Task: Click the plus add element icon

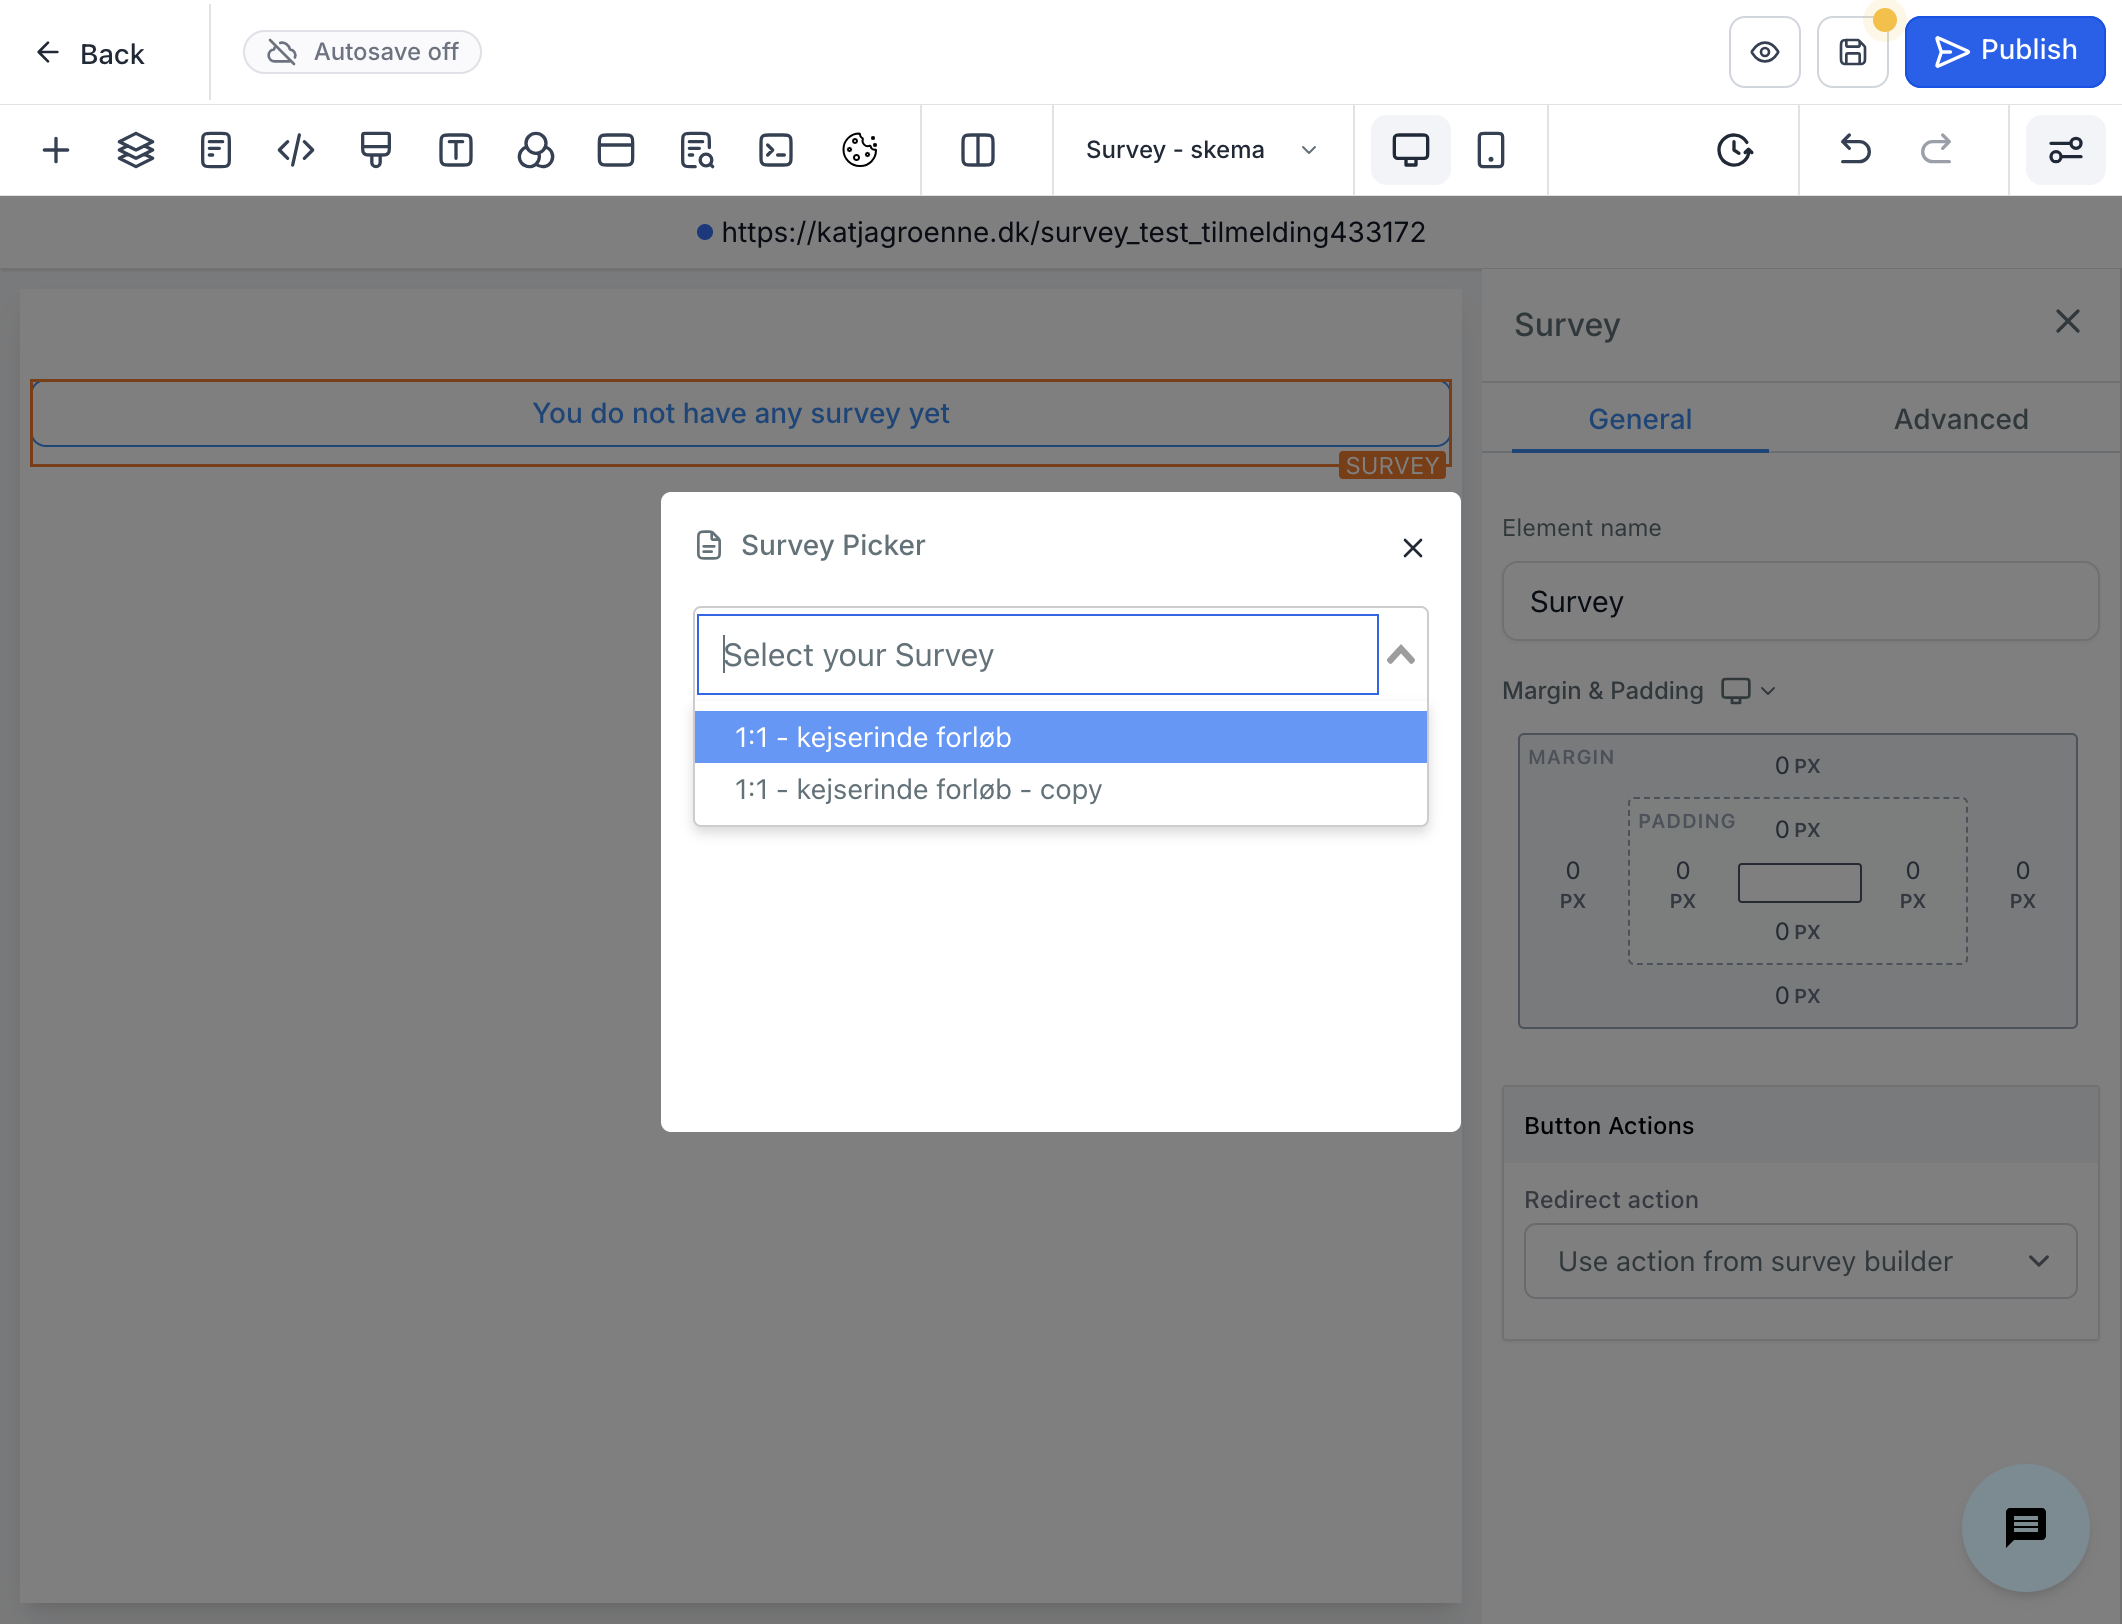Action: pos(56,150)
